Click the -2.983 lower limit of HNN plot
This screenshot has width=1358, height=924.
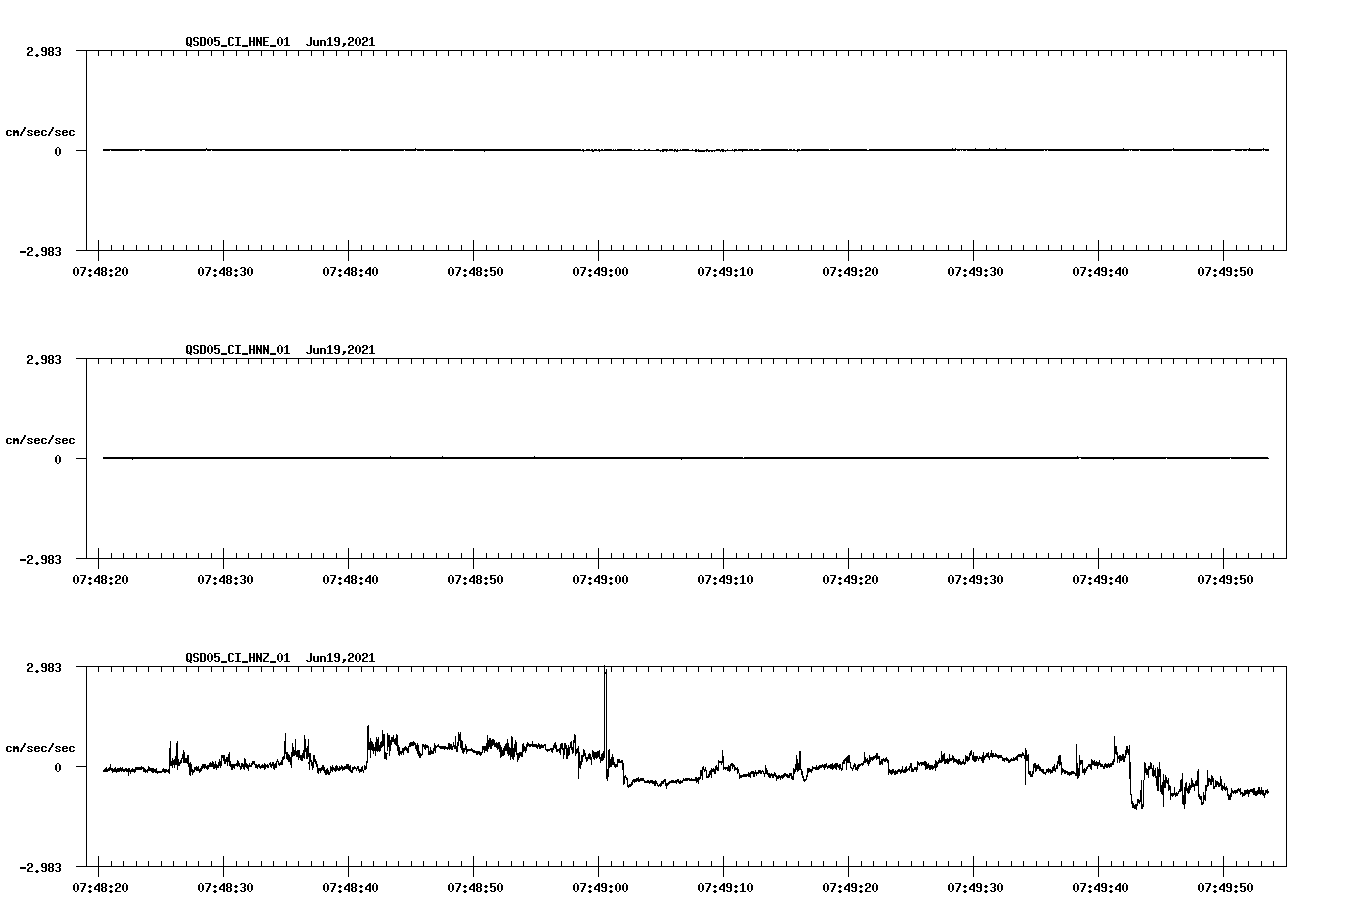pyautogui.click(x=40, y=560)
